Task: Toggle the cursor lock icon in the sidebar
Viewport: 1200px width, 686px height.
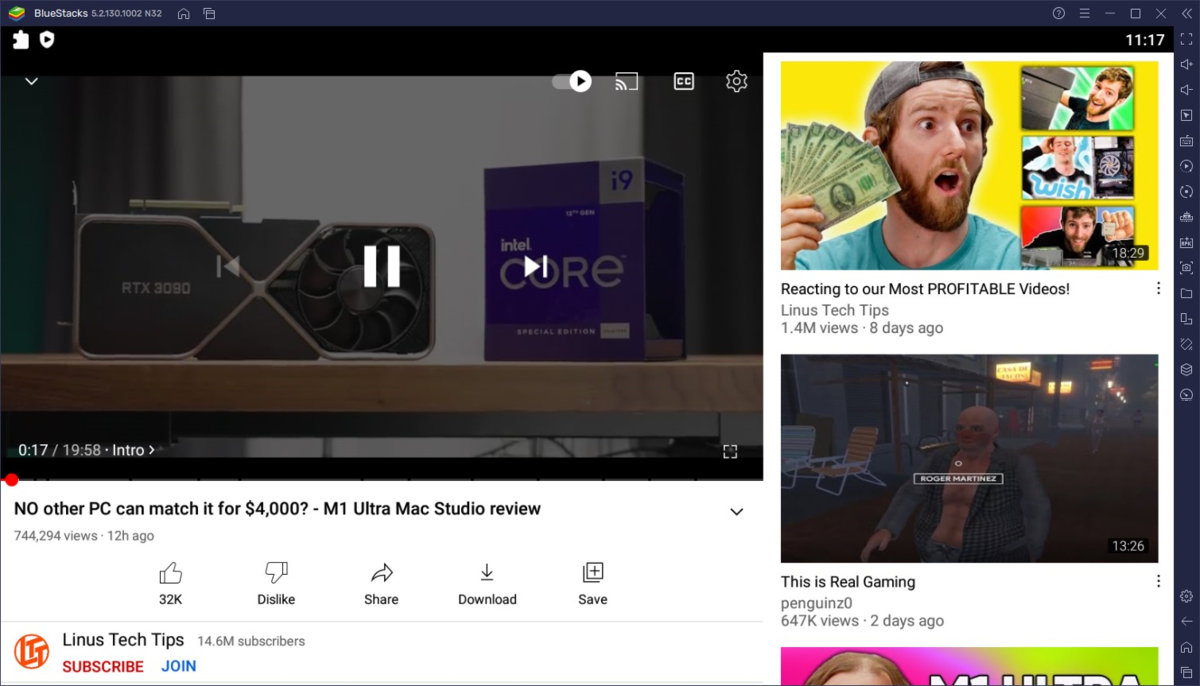Action: coord(1186,115)
